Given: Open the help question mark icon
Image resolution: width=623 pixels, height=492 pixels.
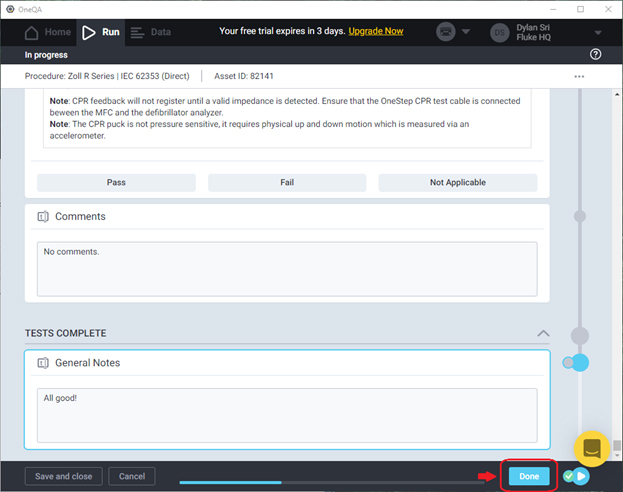Looking at the screenshot, I should (596, 54).
